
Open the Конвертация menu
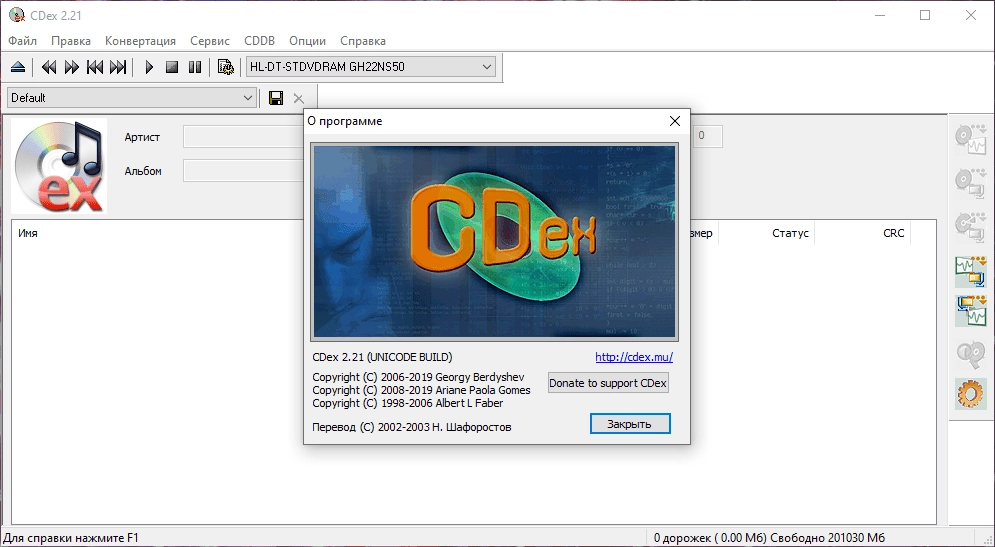pos(140,41)
